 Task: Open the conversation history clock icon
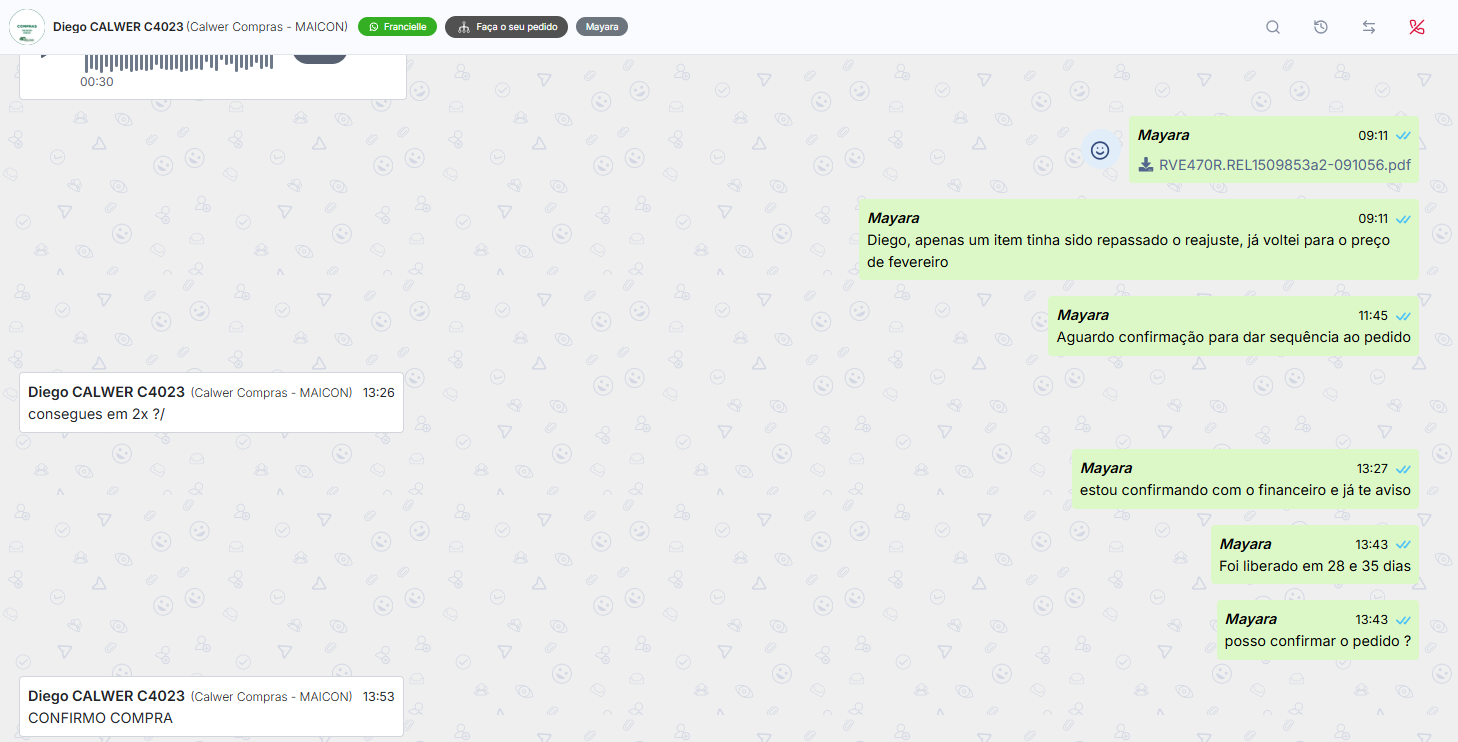click(1321, 27)
